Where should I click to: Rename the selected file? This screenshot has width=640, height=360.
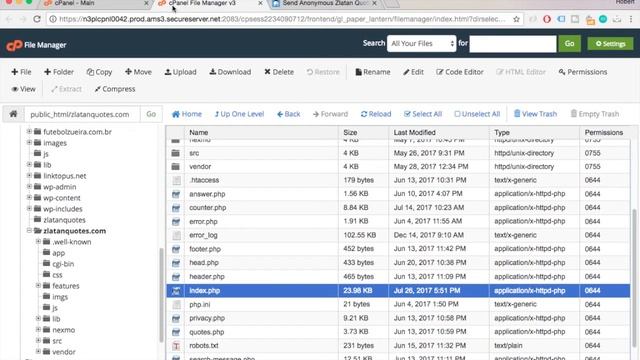click(x=373, y=72)
